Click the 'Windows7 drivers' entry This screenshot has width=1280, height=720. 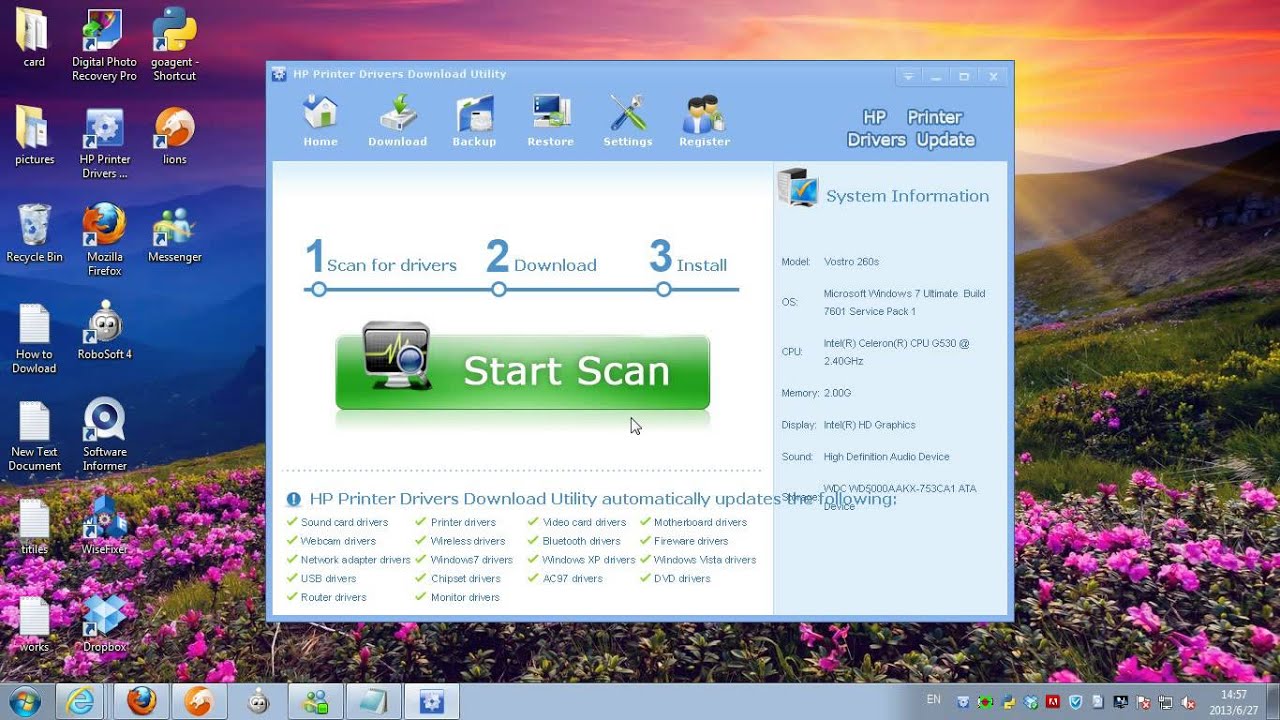[x=472, y=560]
